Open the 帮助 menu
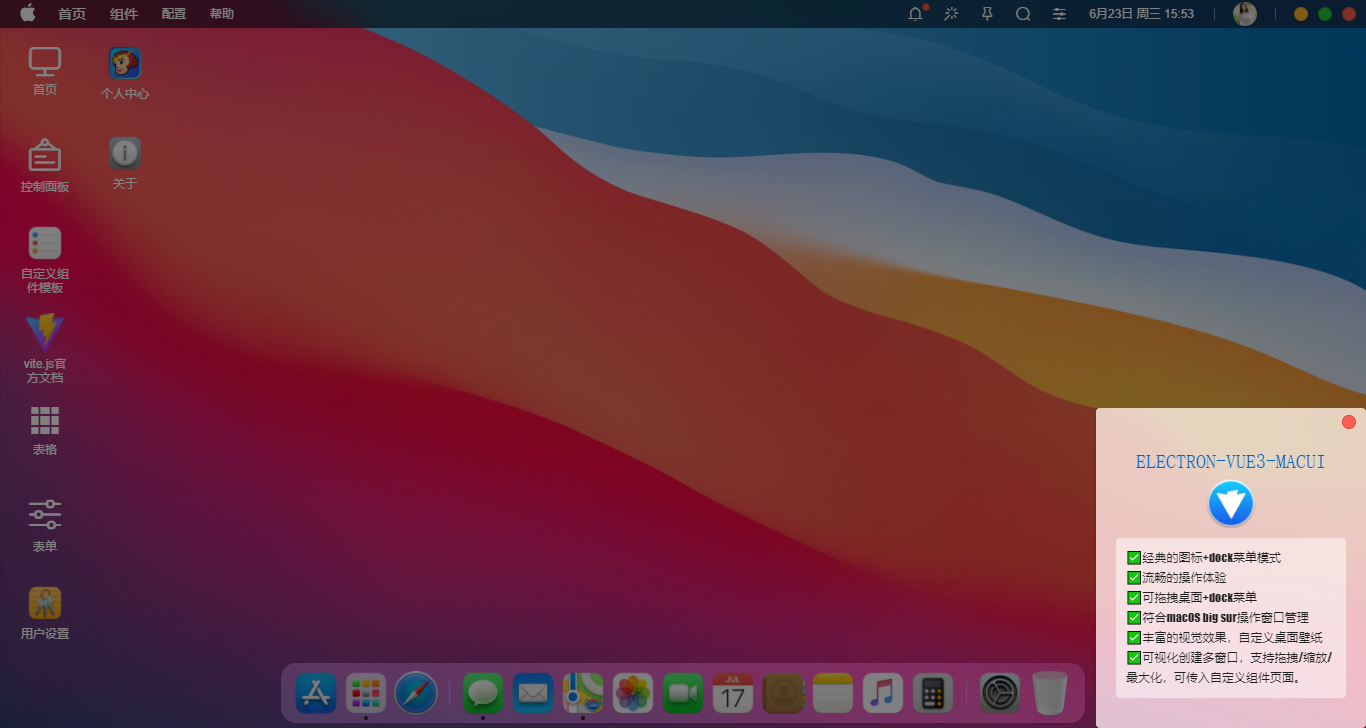Viewport: 1366px width, 728px height. pyautogui.click(x=221, y=14)
